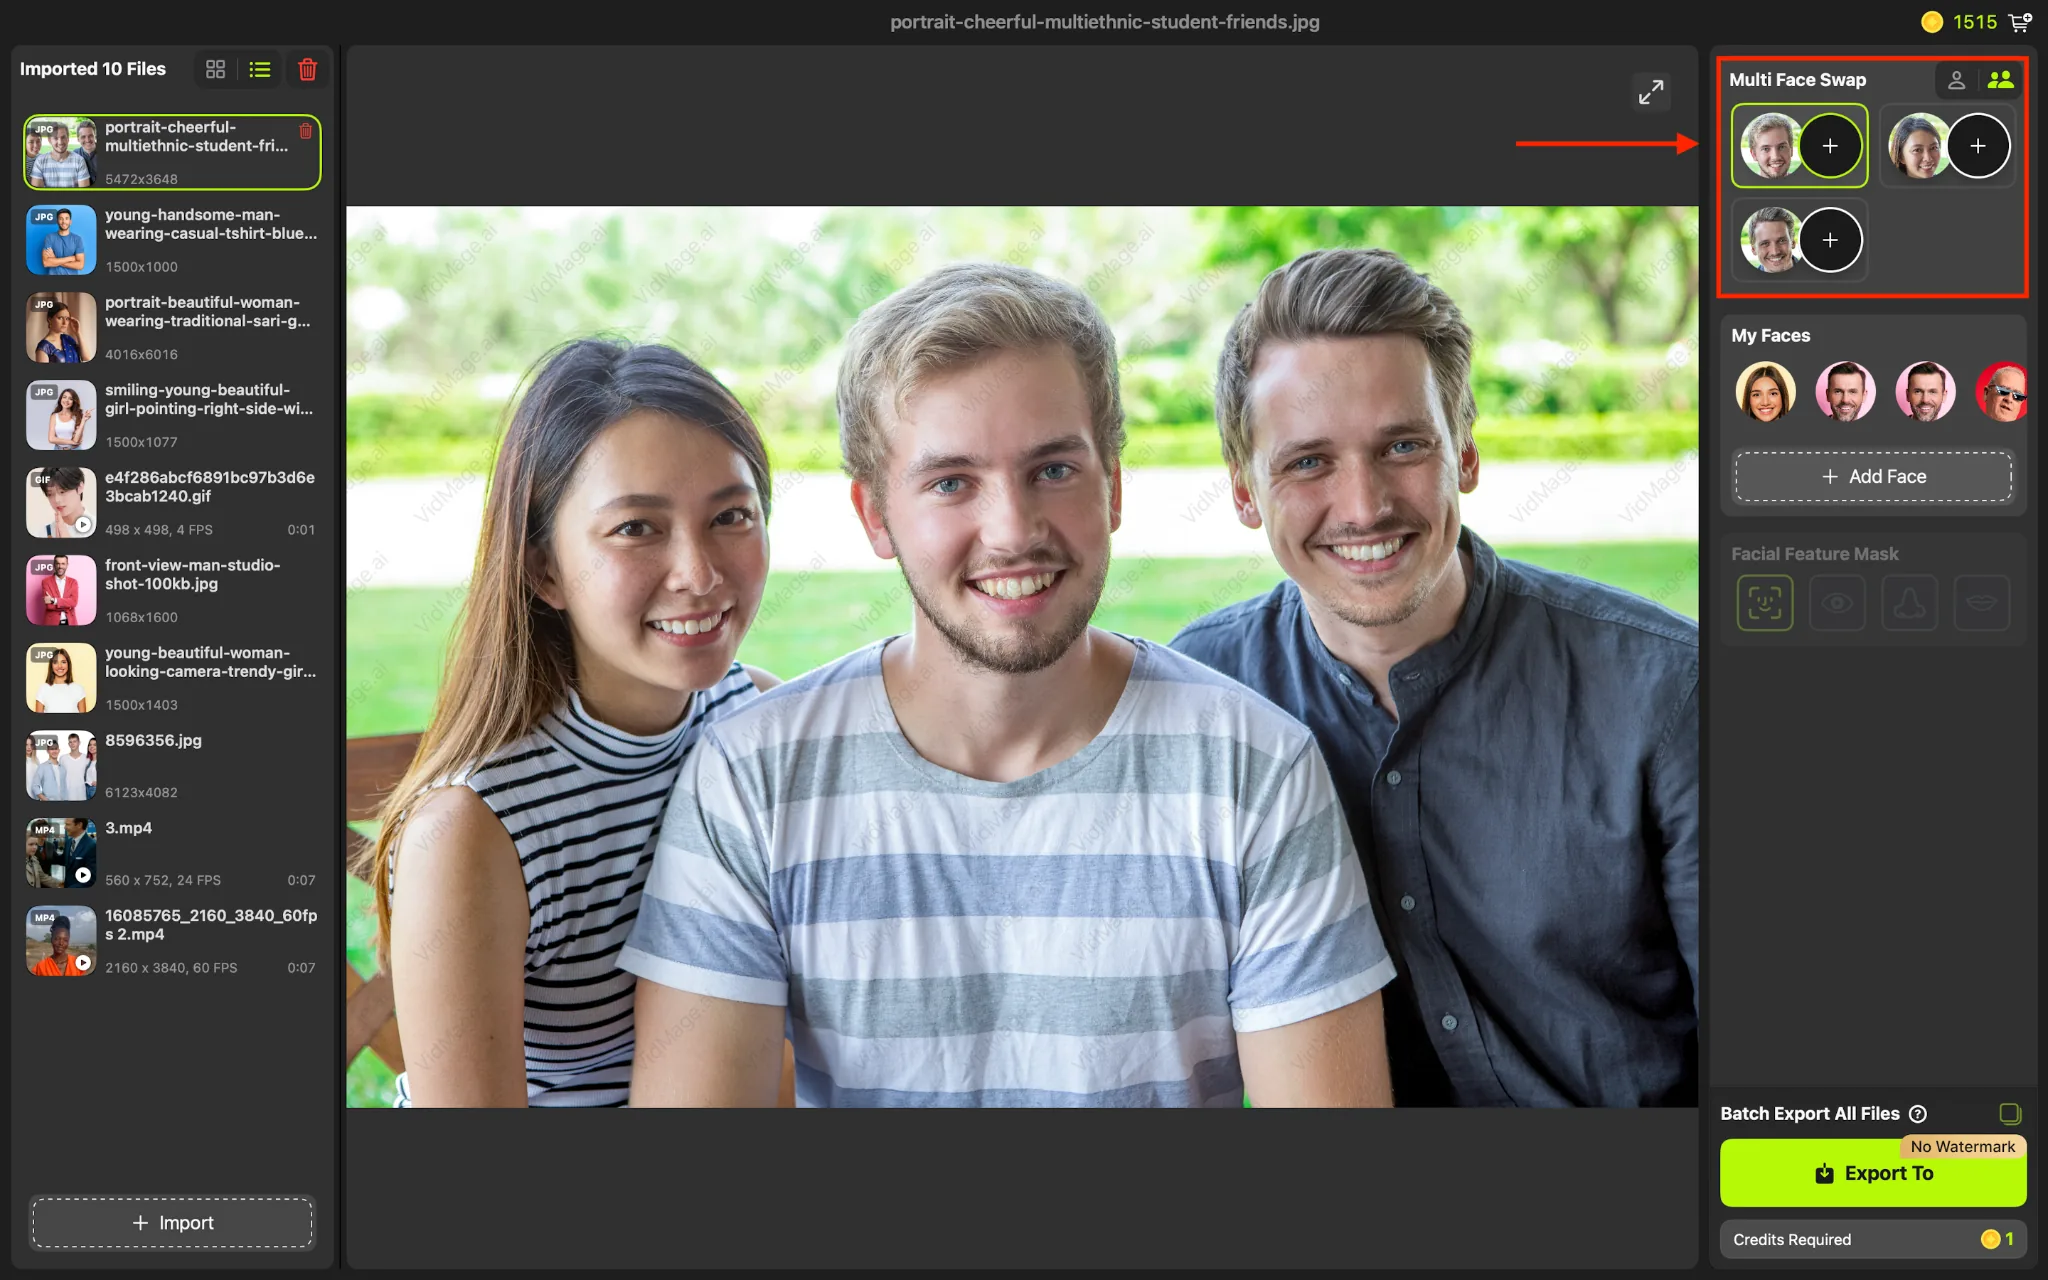Add a swap face for the third detected man

pyautogui.click(x=1830, y=240)
